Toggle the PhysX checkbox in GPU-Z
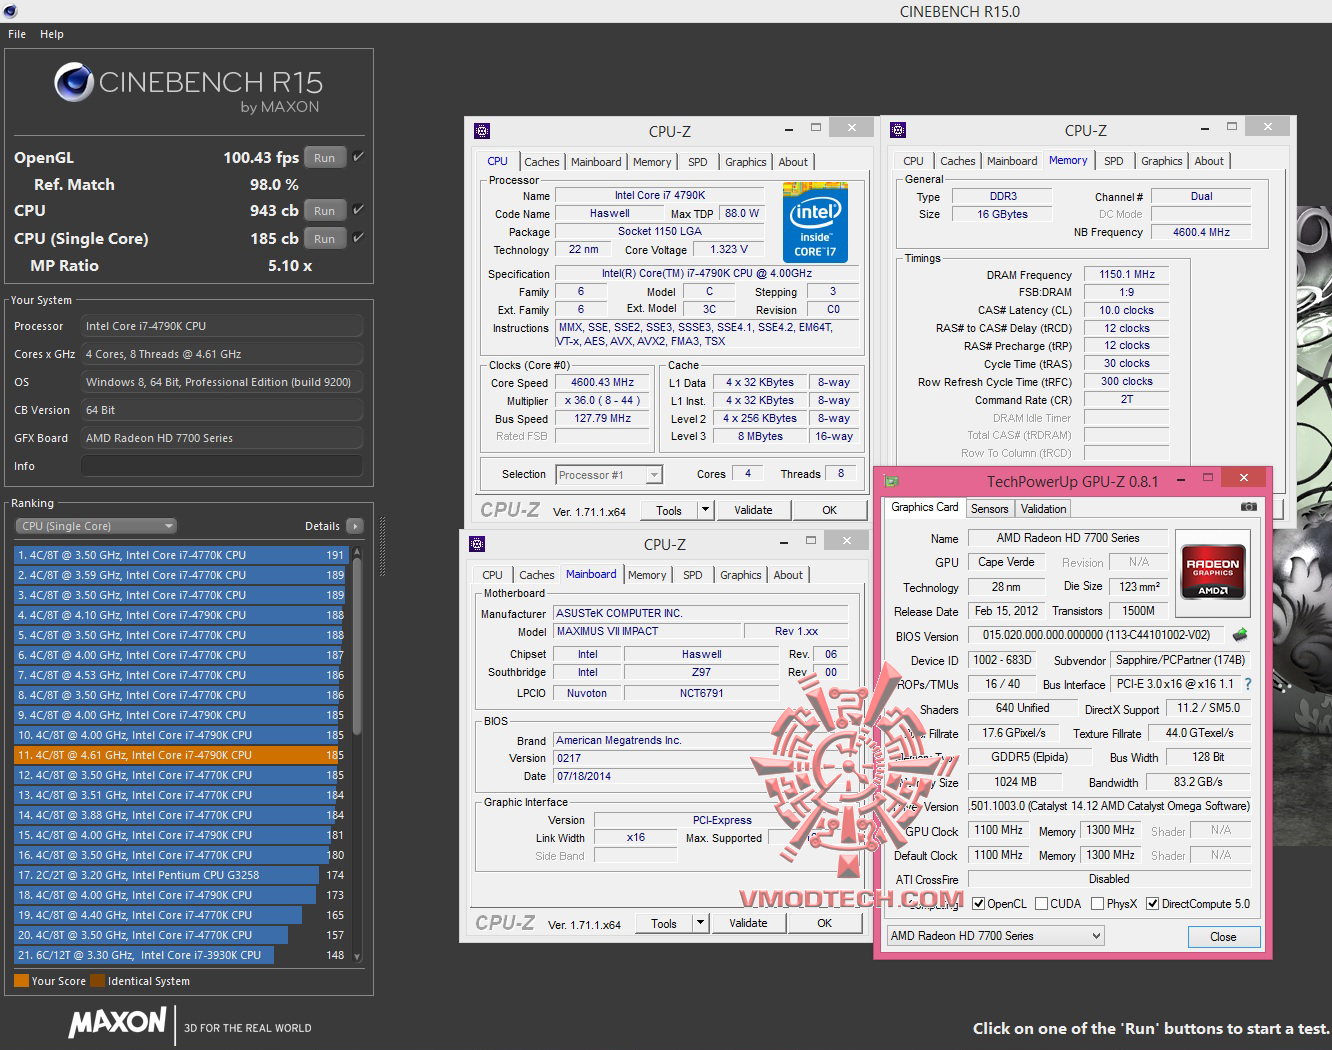The image size is (1332, 1050). (1098, 904)
